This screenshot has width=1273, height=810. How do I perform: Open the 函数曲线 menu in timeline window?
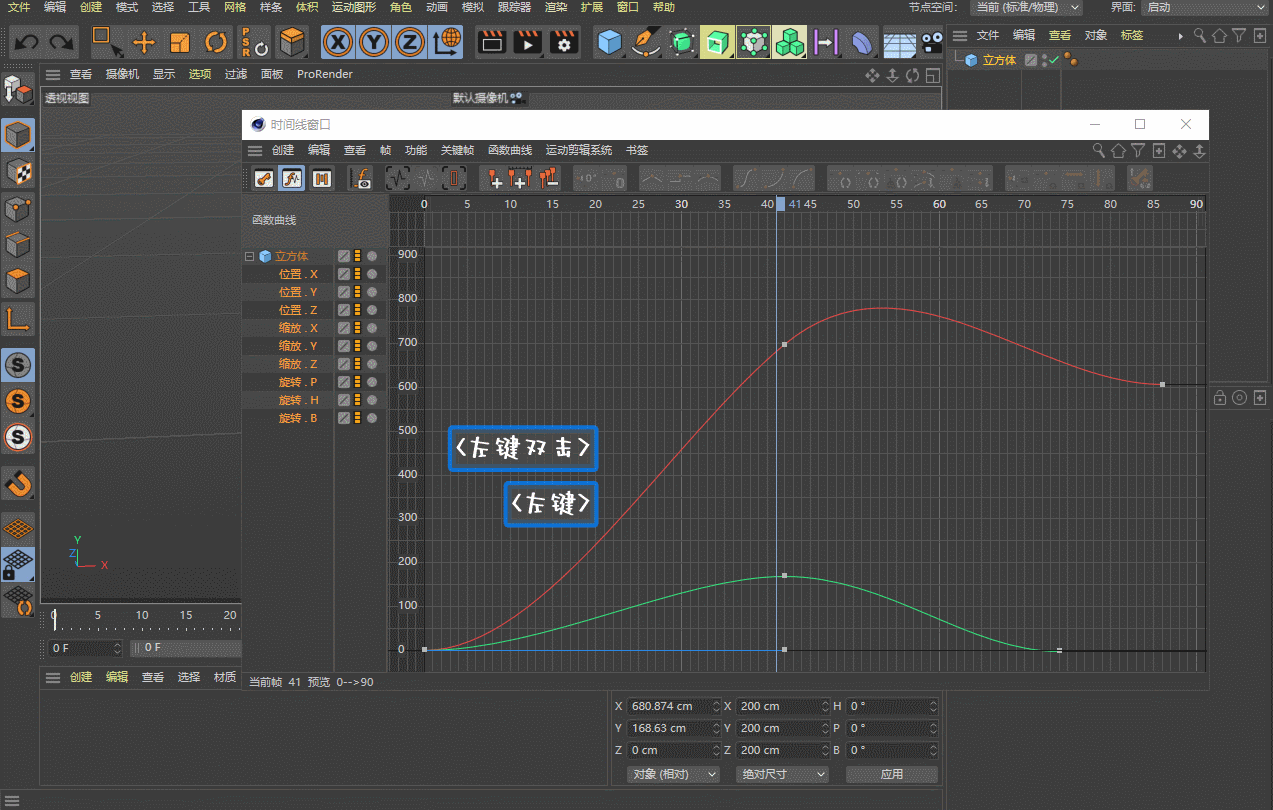(x=509, y=150)
